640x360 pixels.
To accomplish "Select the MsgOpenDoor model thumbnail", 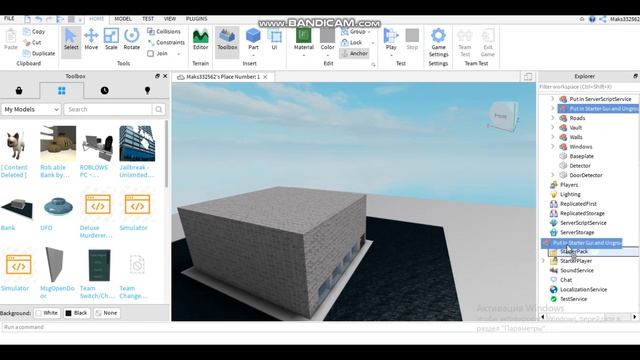I will coord(55,264).
